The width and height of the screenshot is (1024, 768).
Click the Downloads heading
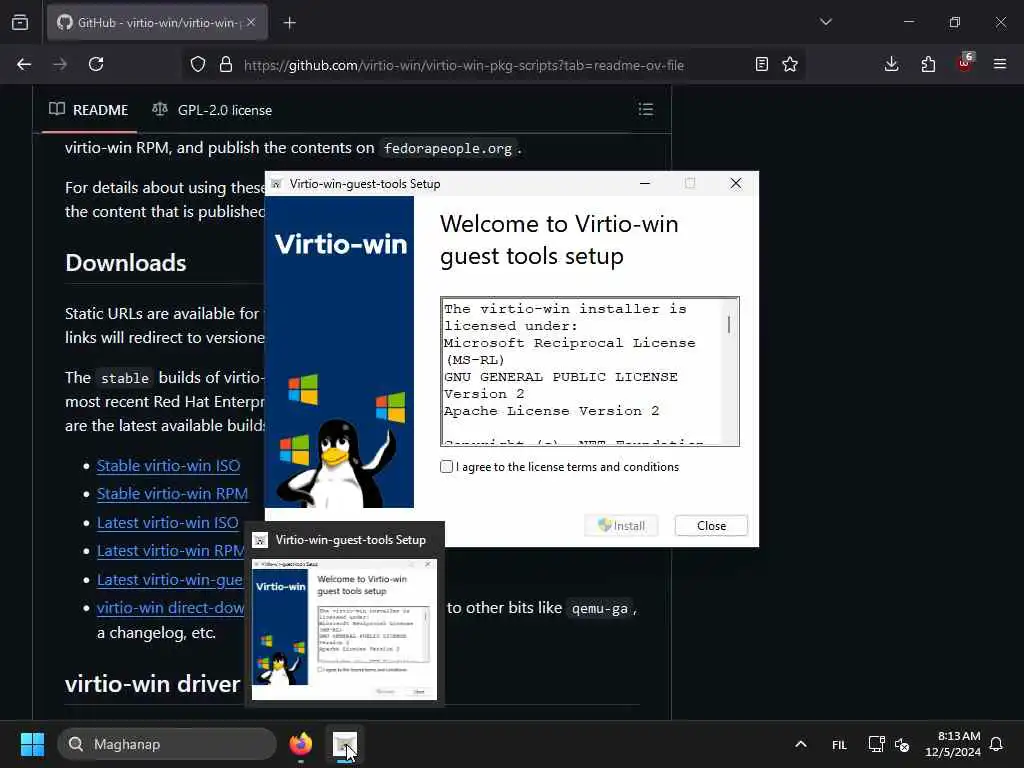click(125, 263)
